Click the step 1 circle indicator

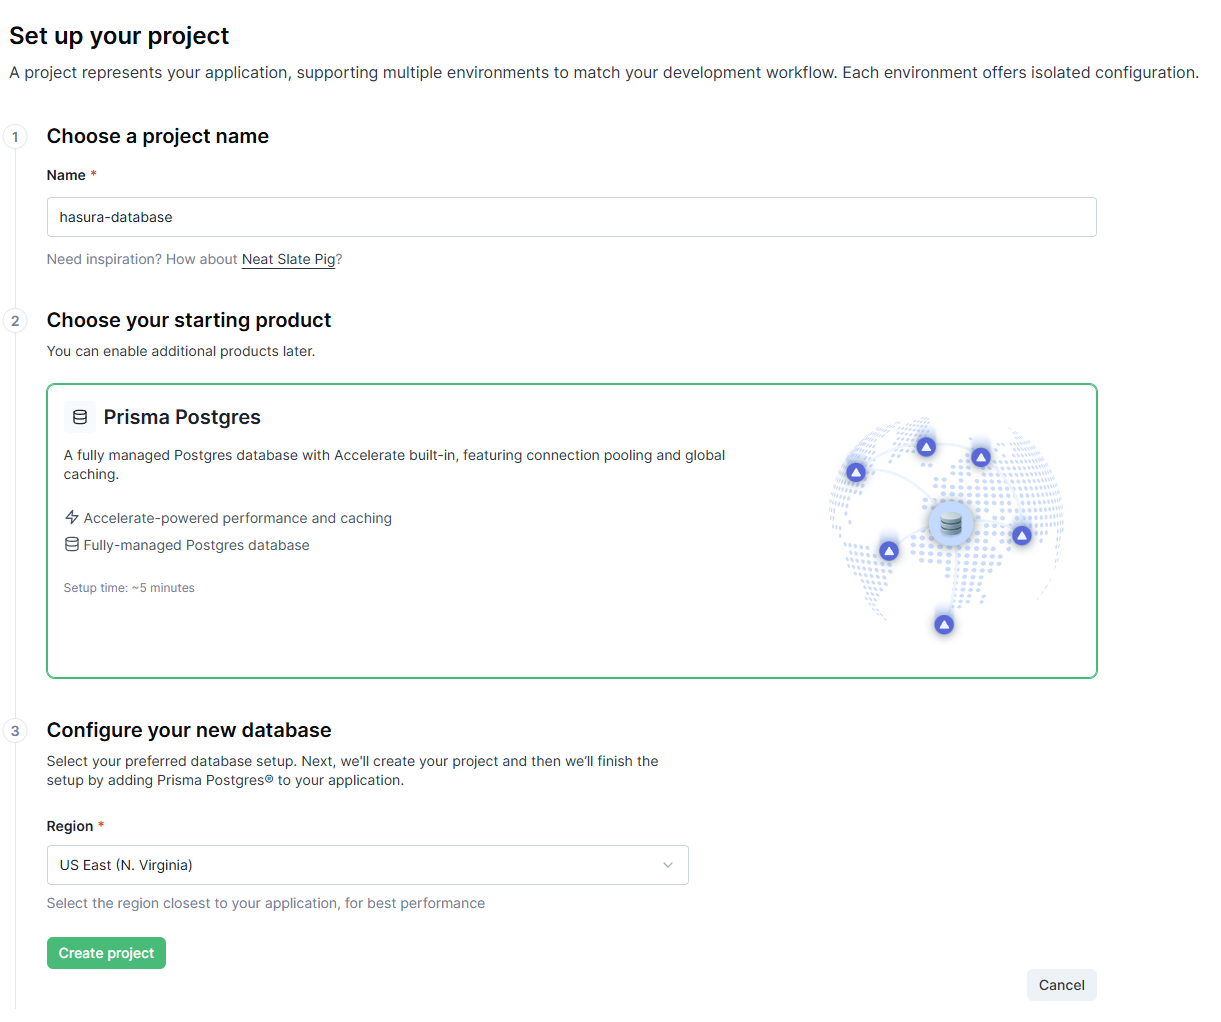(x=15, y=136)
